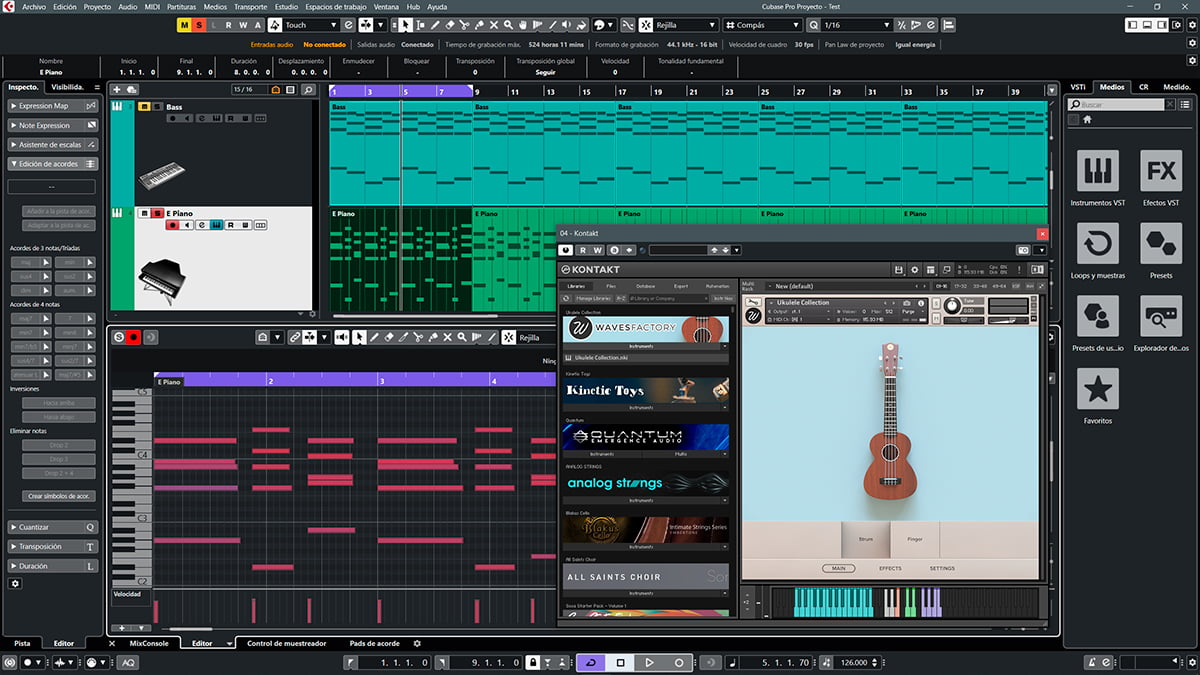Open the Favoritos star tile
This screenshot has width=1200, height=675.
[x=1098, y=389]
